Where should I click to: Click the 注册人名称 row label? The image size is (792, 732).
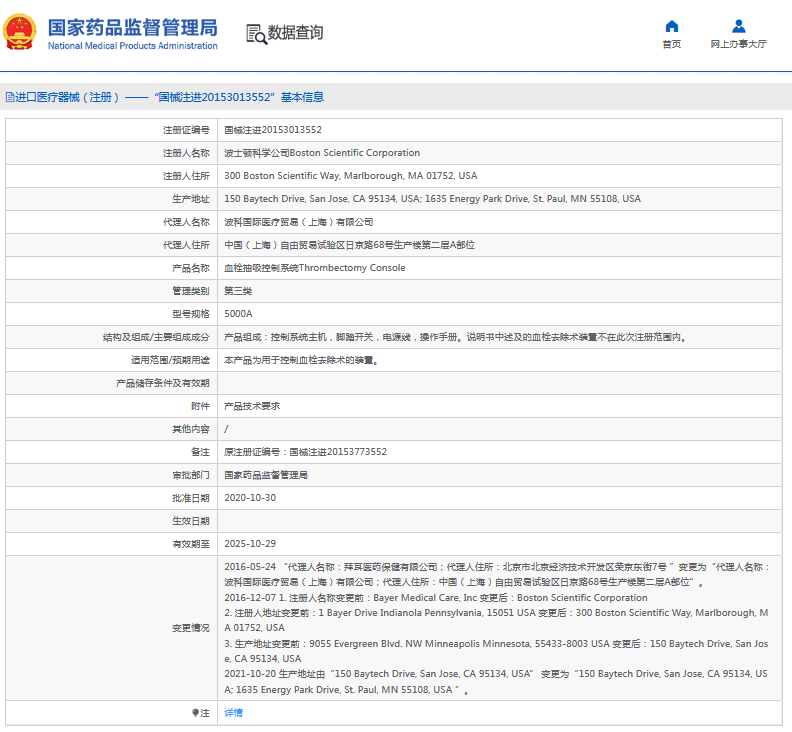click(186, 153)
